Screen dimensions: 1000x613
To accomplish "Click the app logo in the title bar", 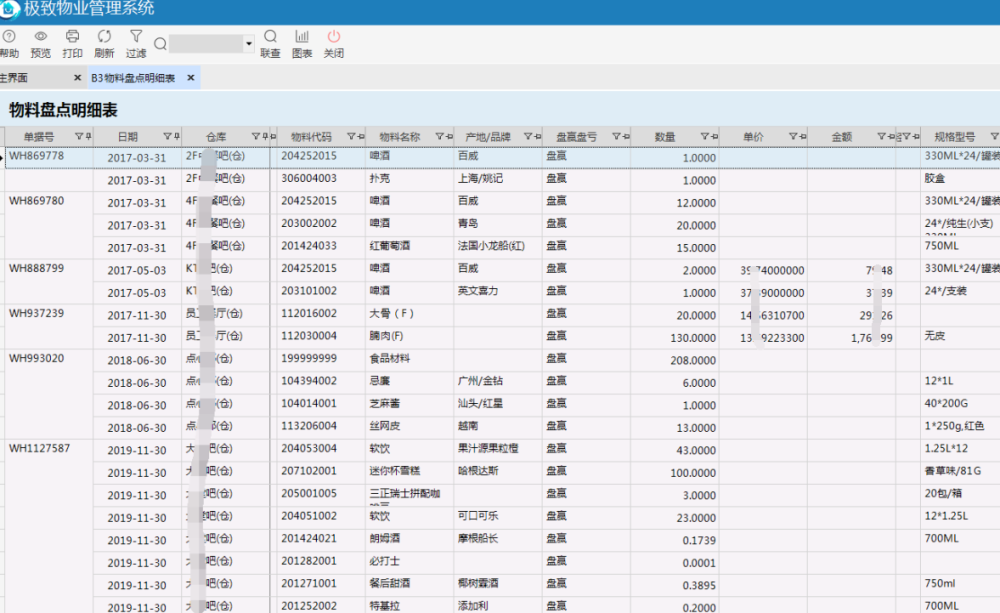I will click(10, 9).
